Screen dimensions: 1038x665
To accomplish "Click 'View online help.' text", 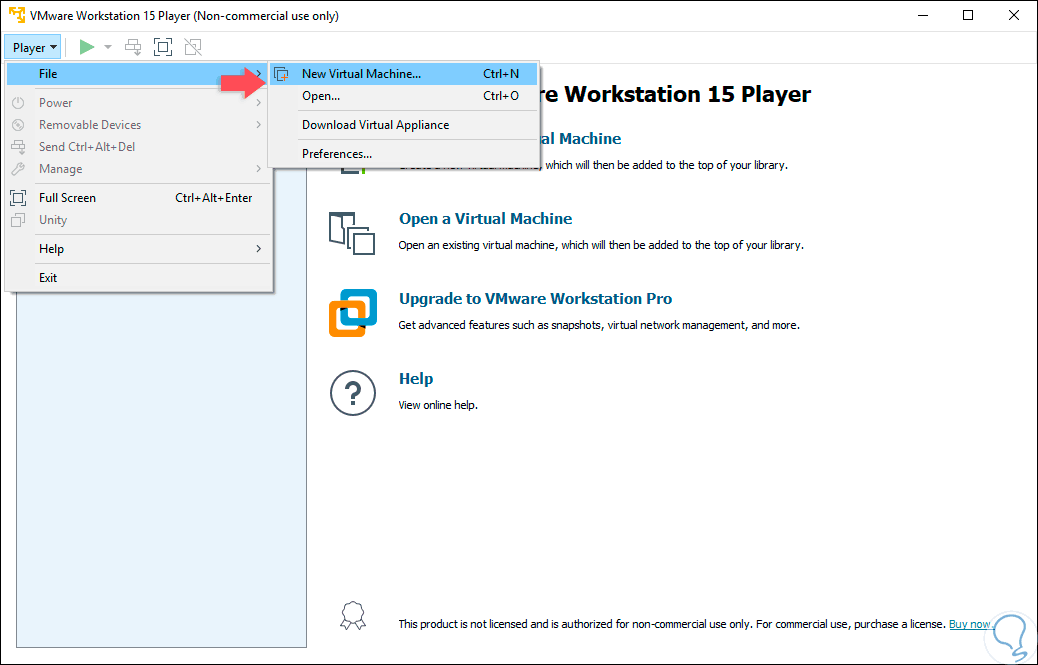I will (x=438, y=405).
